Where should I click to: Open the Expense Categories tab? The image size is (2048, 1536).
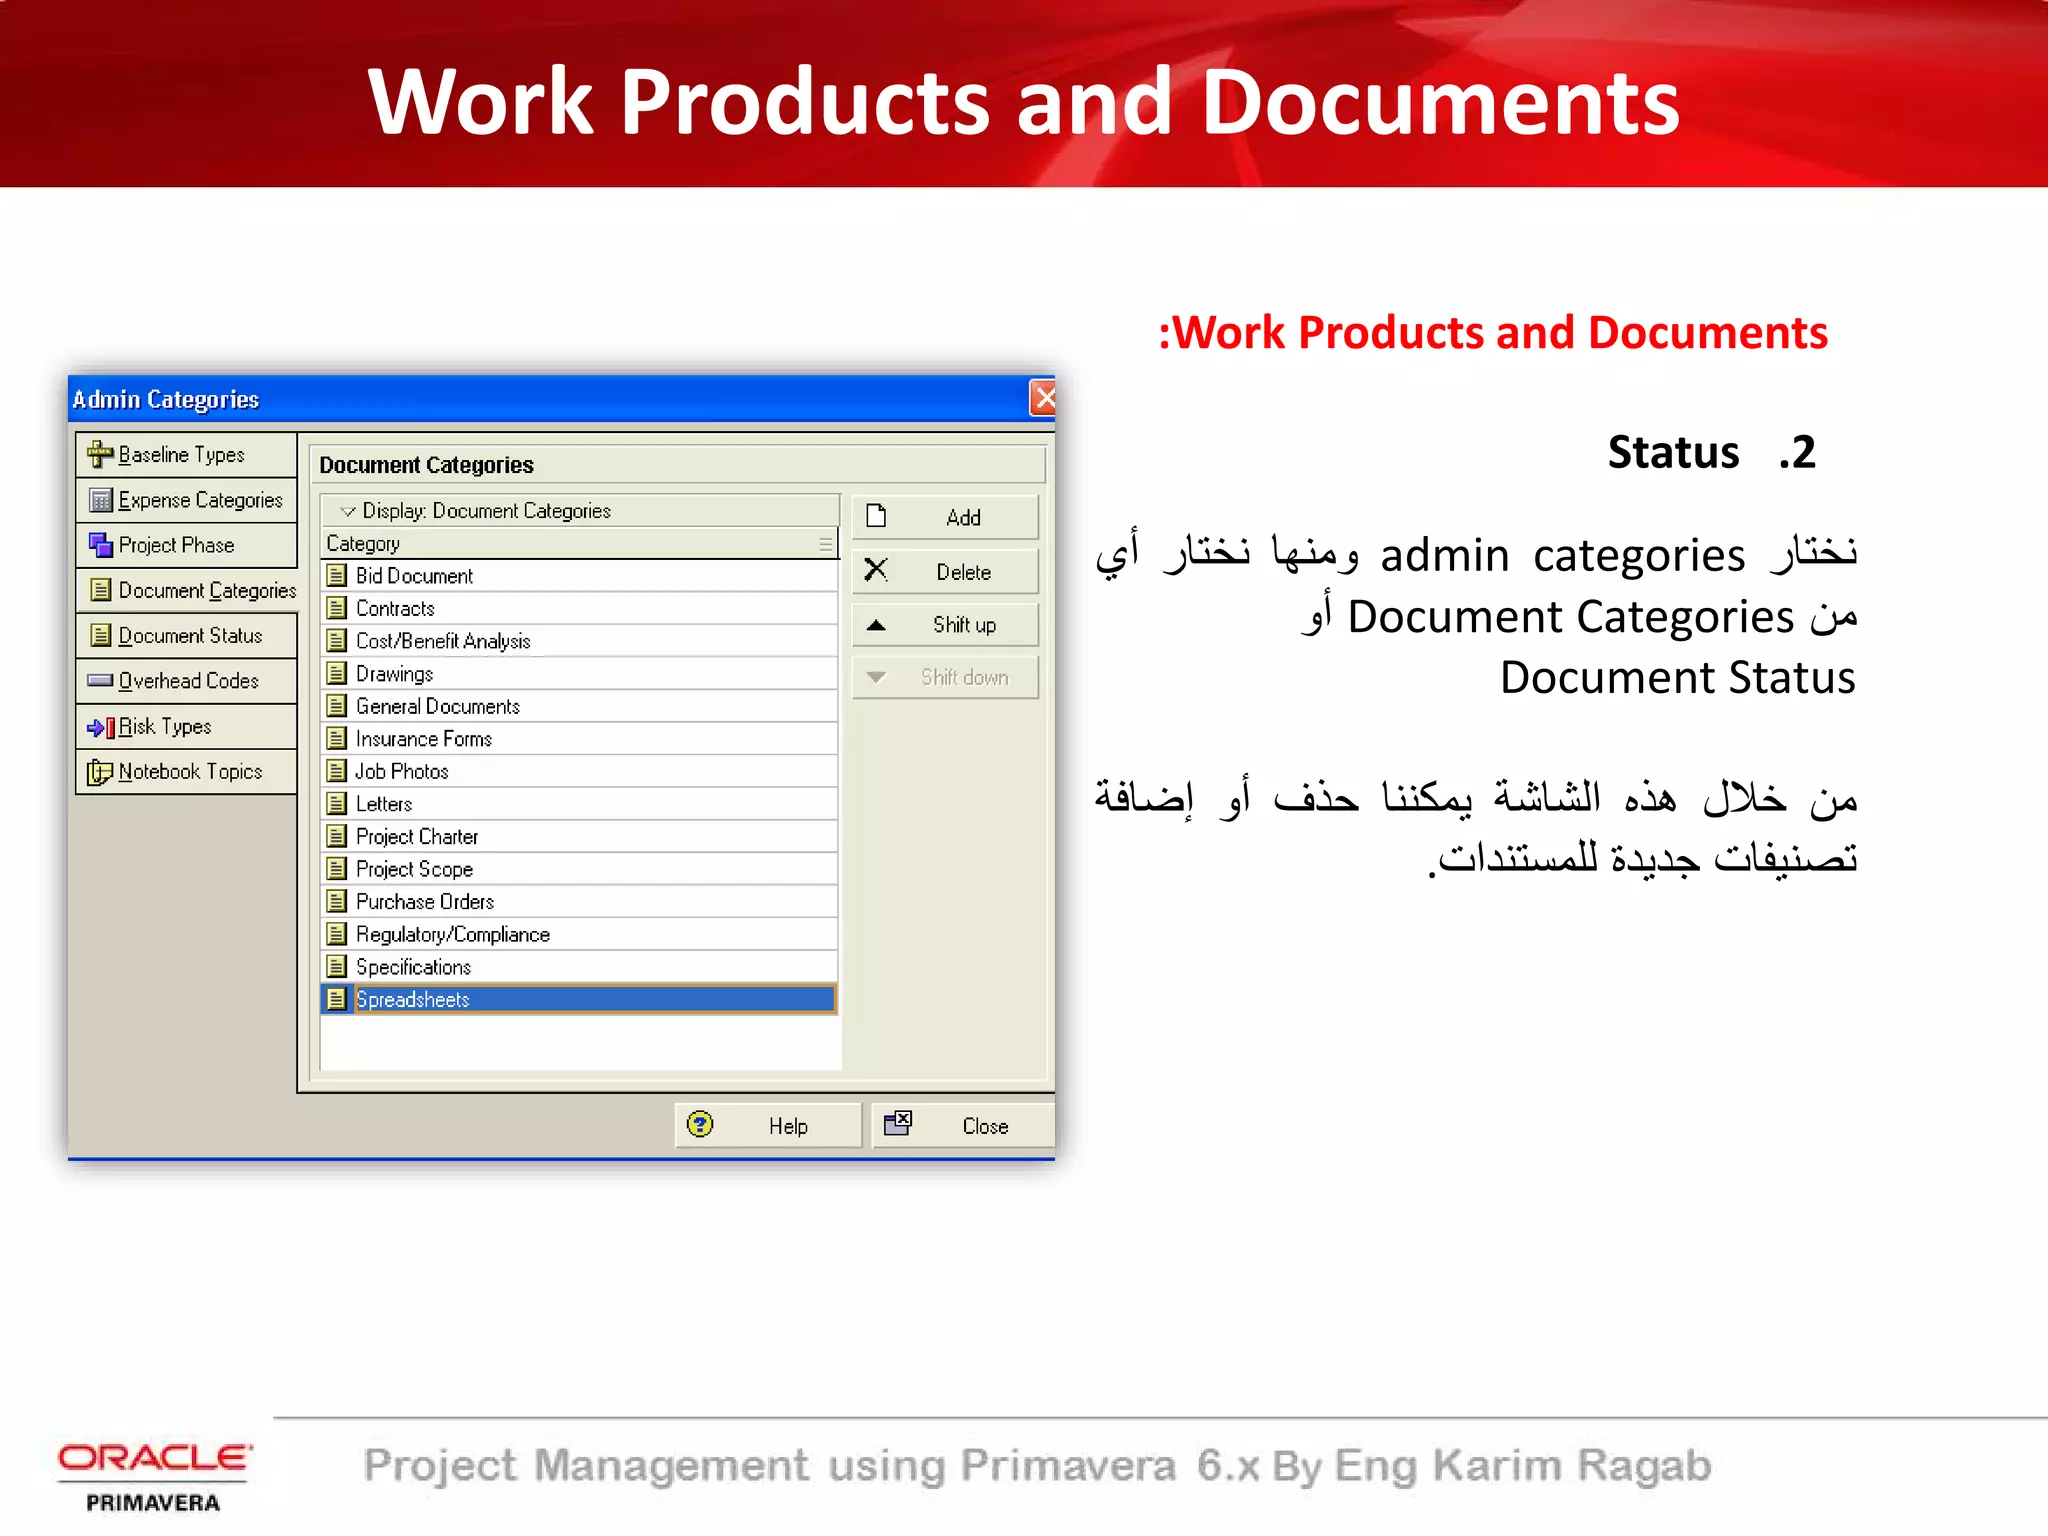187,500
